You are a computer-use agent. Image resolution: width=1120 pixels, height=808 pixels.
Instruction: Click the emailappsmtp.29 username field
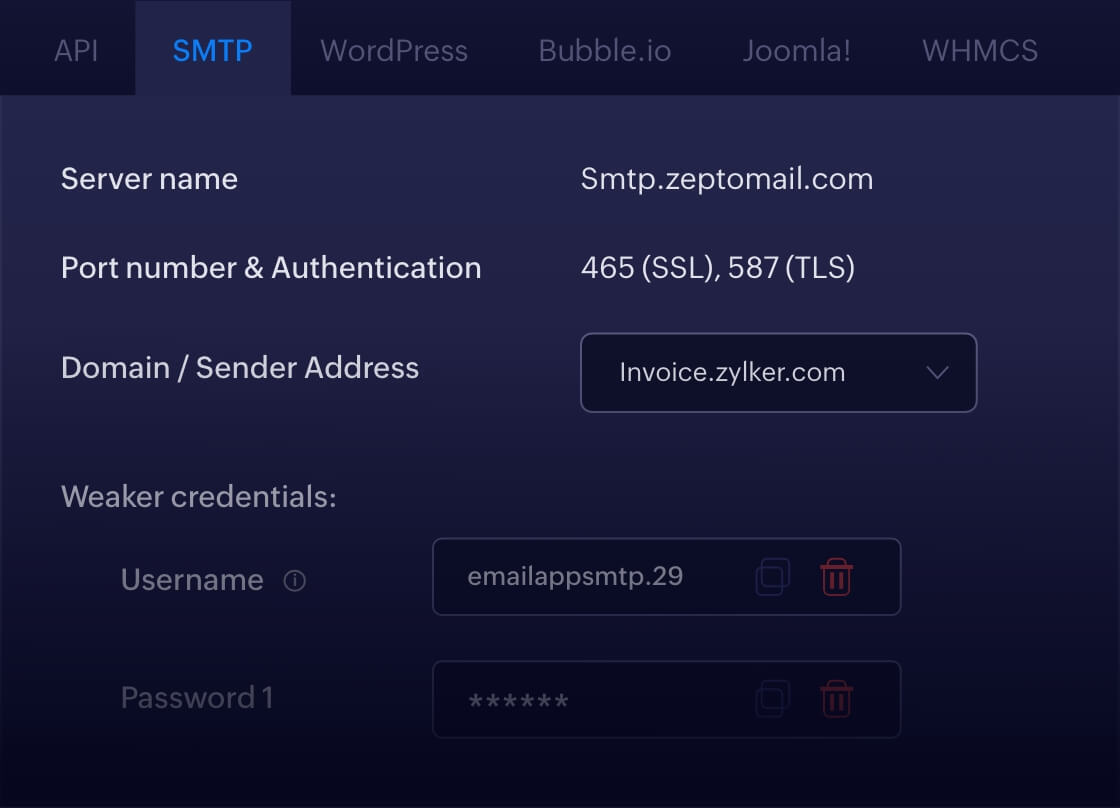coord(666,577)
